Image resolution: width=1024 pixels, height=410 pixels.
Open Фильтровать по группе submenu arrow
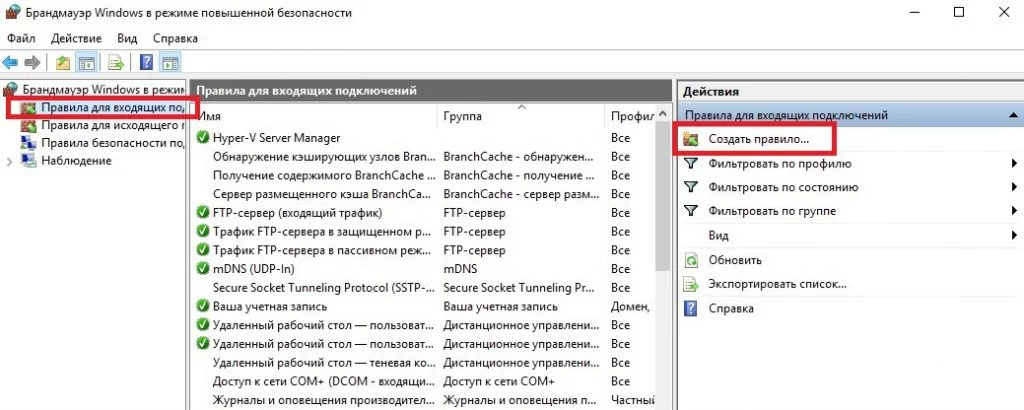pos(1014,211)
